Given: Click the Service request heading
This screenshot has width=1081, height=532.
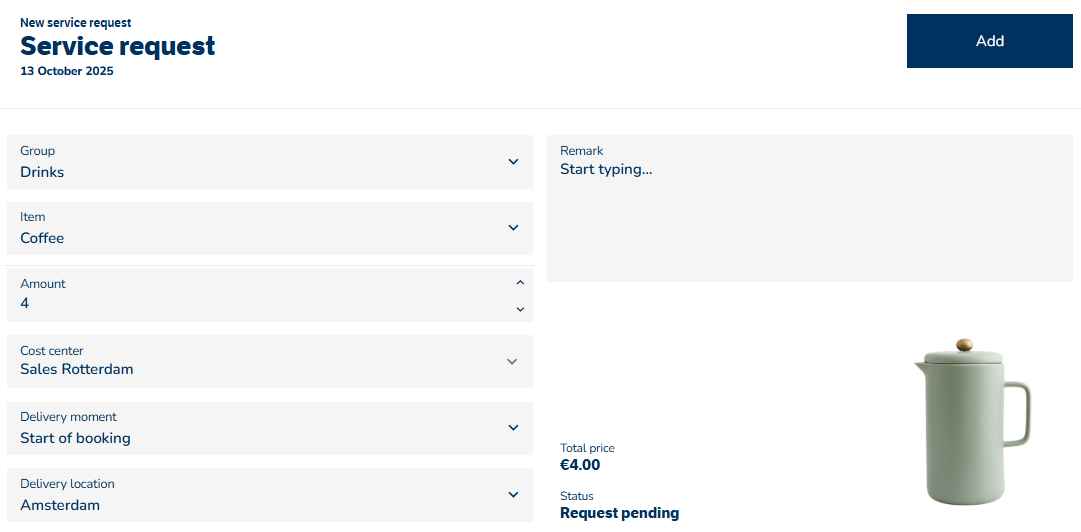Looking at the screenshot, I should (x=118, y=46).
